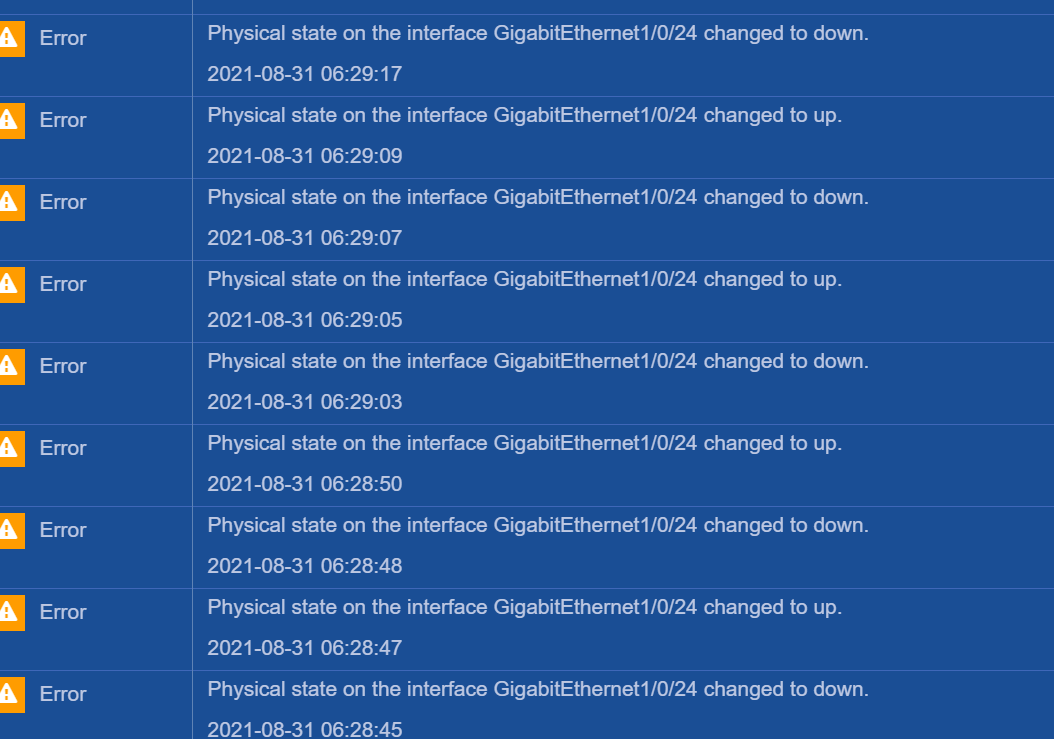Select the changed to up message from 06:29:09

[525, 115]
